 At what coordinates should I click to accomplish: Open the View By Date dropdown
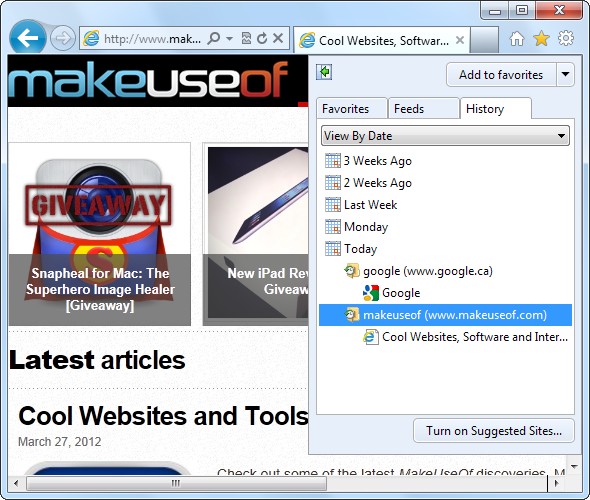445,136
